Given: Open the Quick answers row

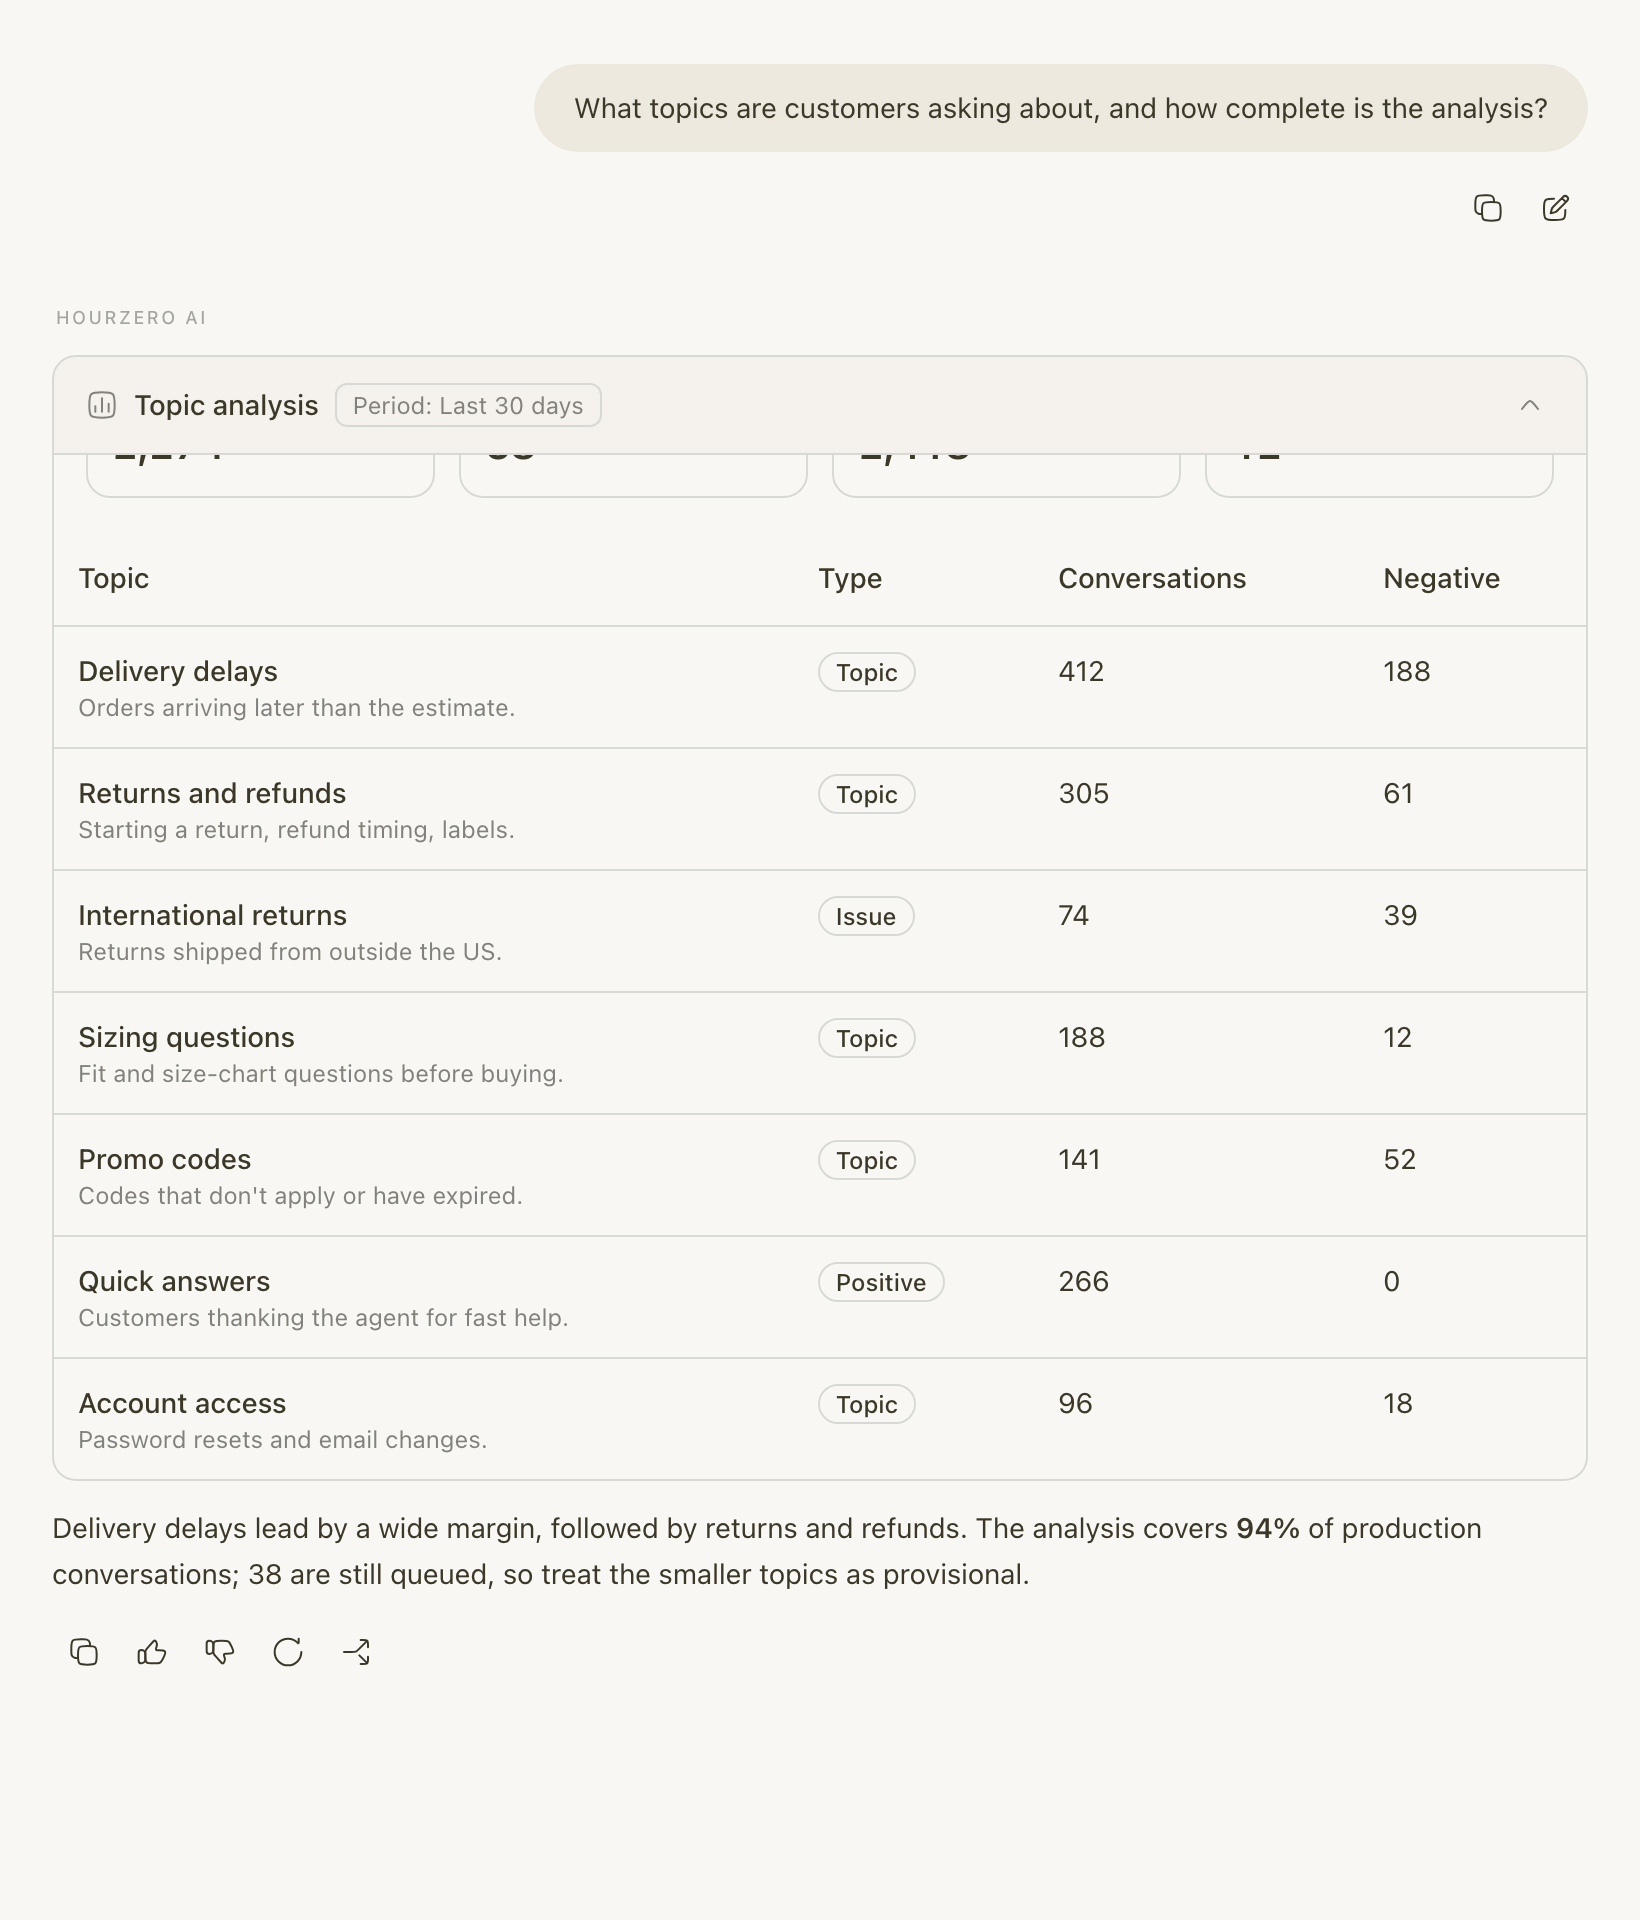Looking at the screenshot, I should 820,1298.
